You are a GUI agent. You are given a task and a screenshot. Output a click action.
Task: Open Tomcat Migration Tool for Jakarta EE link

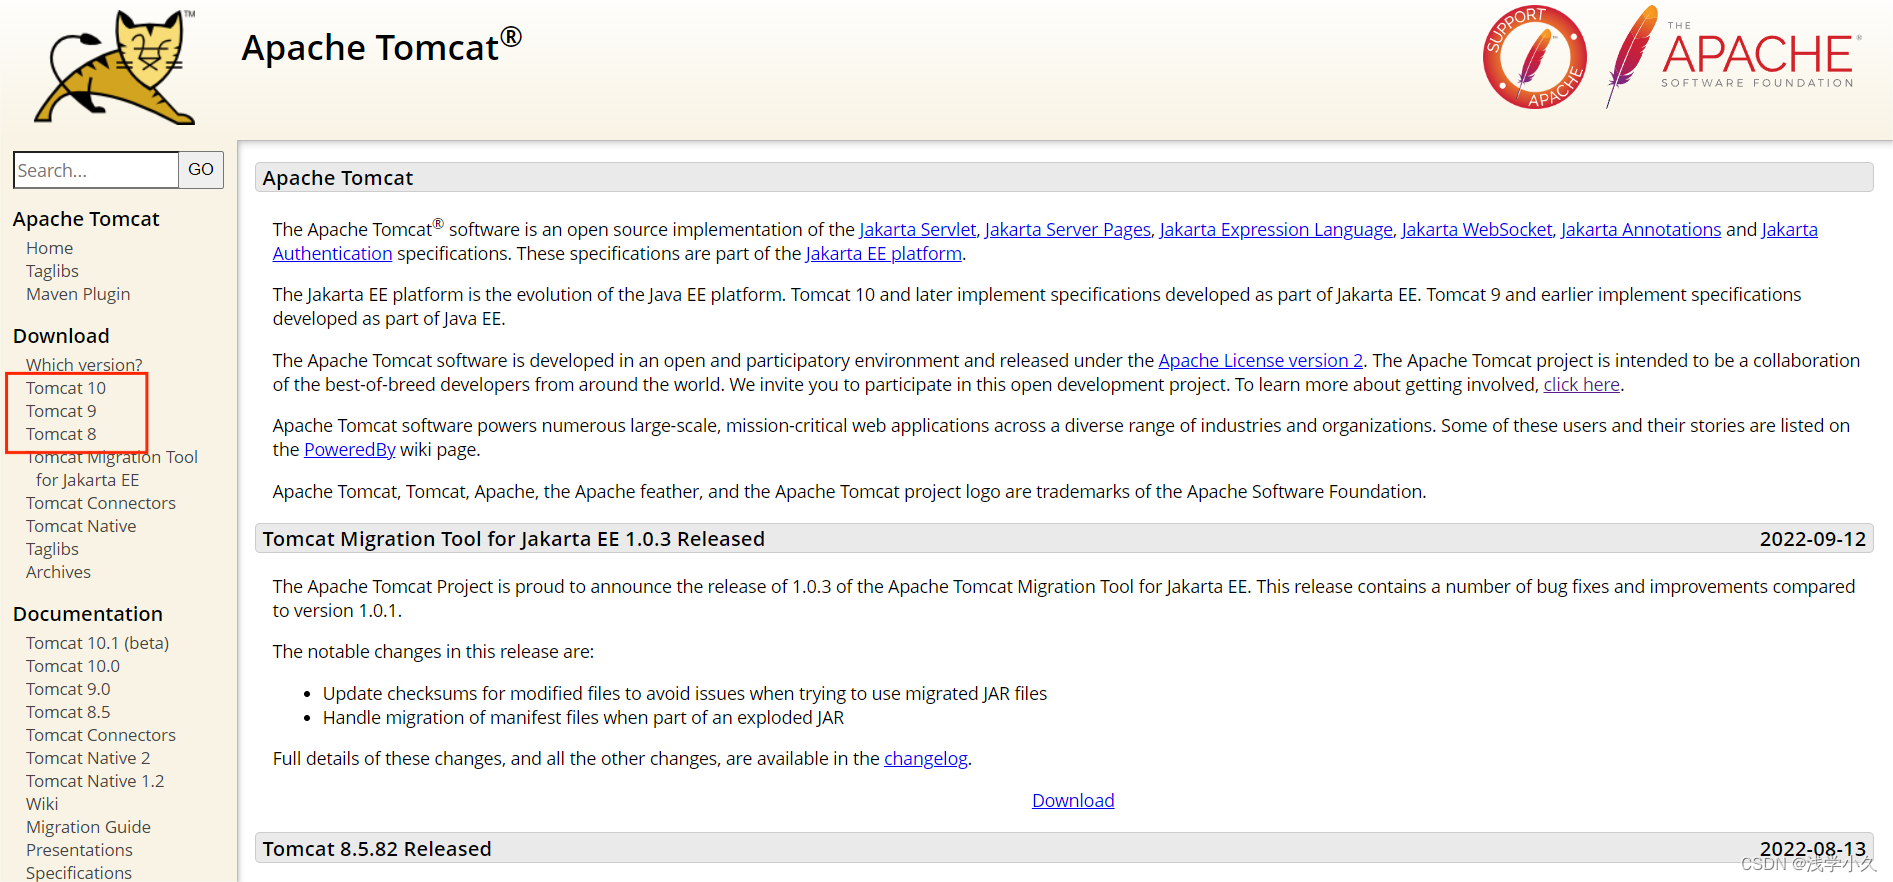(112, 468)
